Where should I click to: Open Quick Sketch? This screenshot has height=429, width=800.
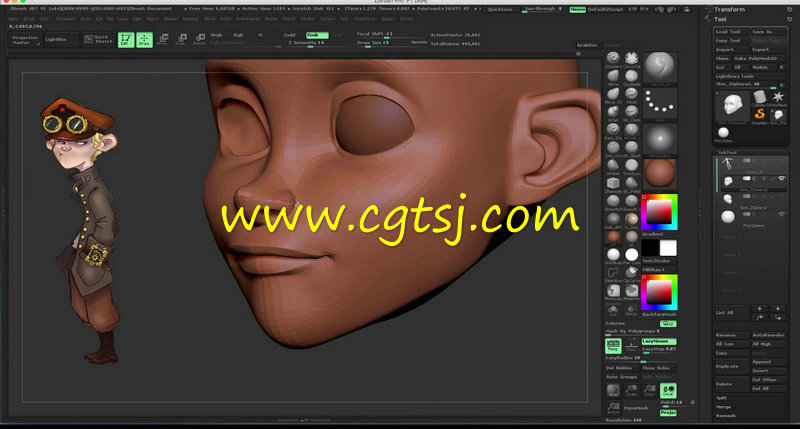click(98, 39)
